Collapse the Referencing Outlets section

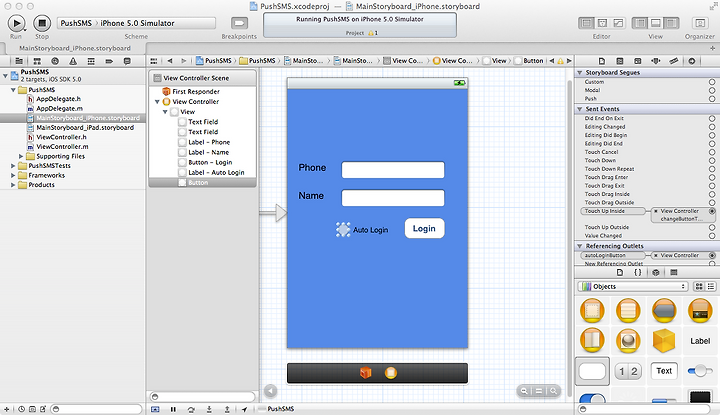tap(580, 246)
